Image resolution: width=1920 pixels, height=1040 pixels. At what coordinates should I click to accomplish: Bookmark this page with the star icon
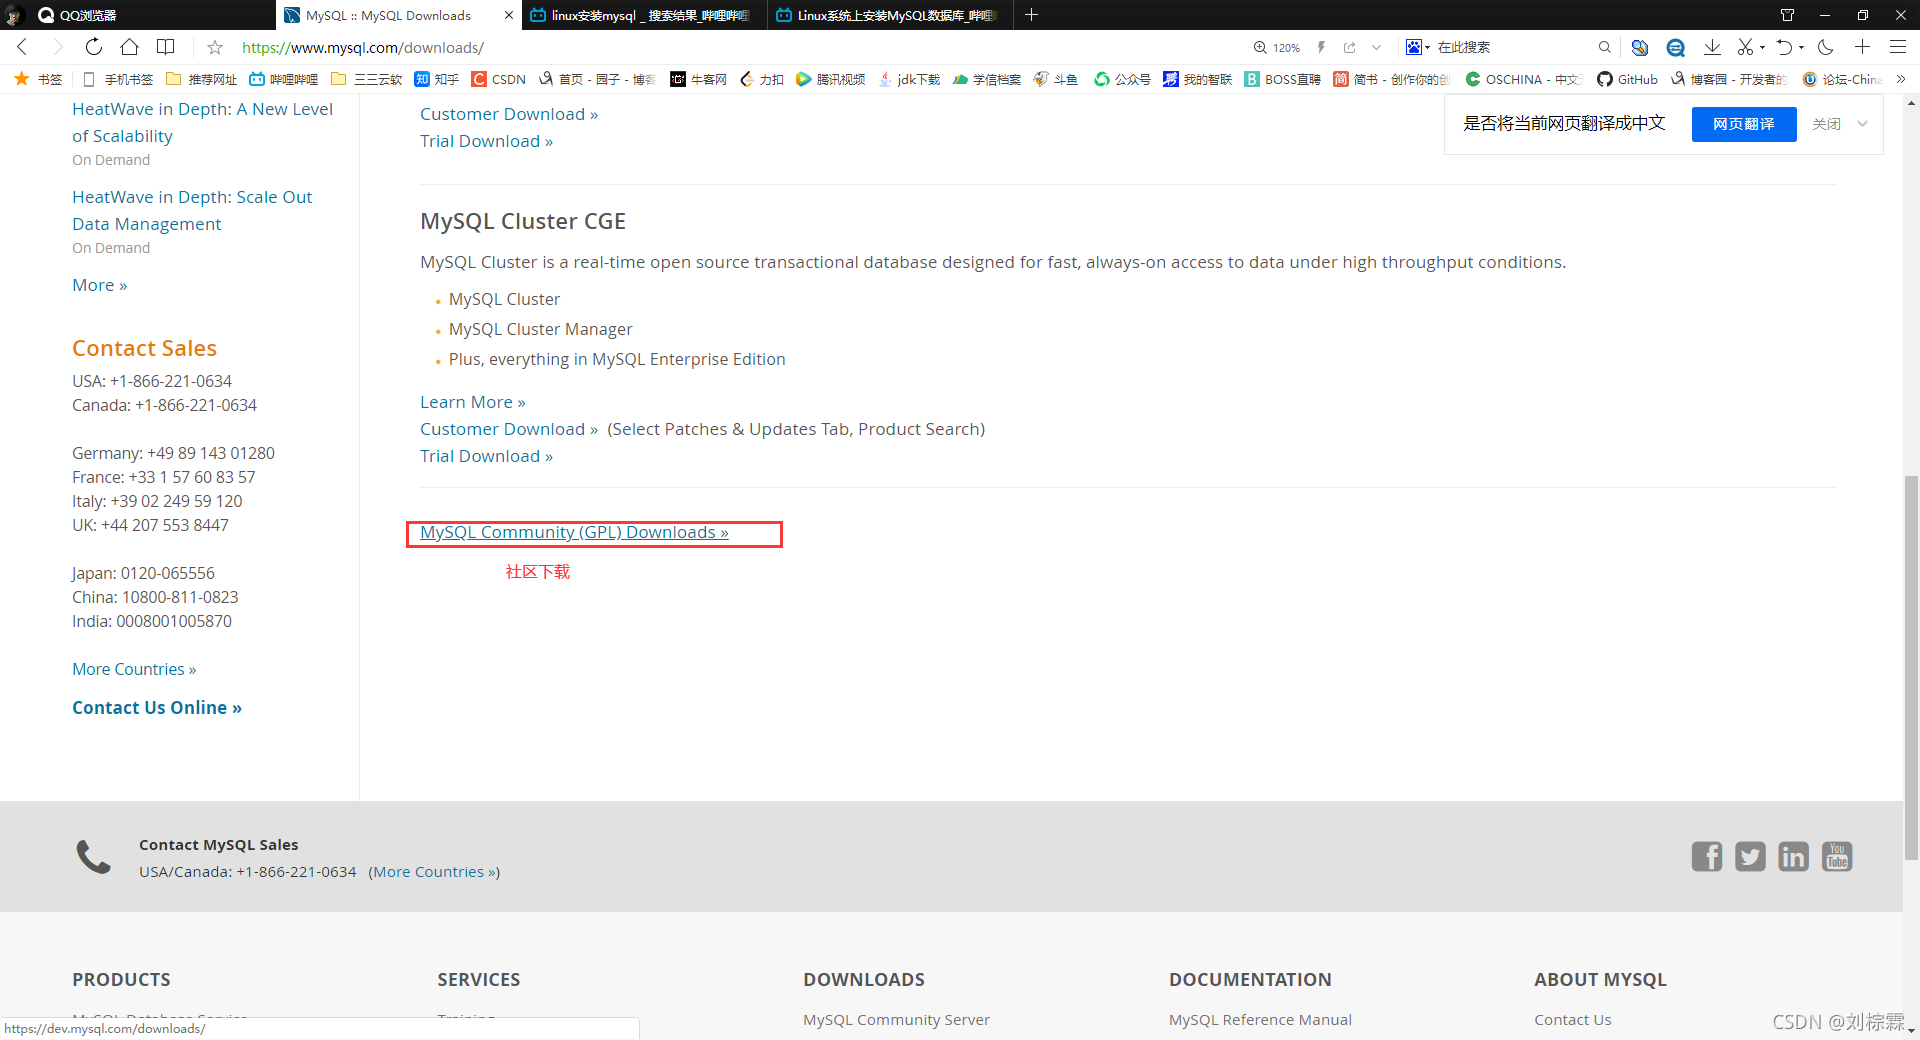[214, 47]
